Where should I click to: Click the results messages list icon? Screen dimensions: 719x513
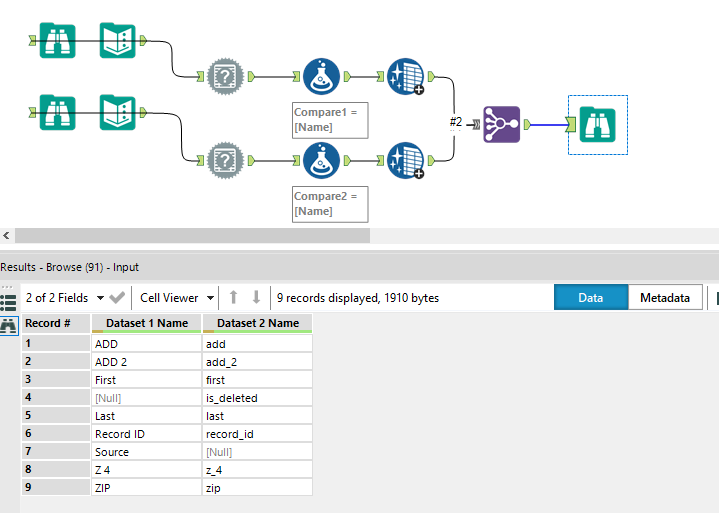pyautogui.click(x=8, y=303)
